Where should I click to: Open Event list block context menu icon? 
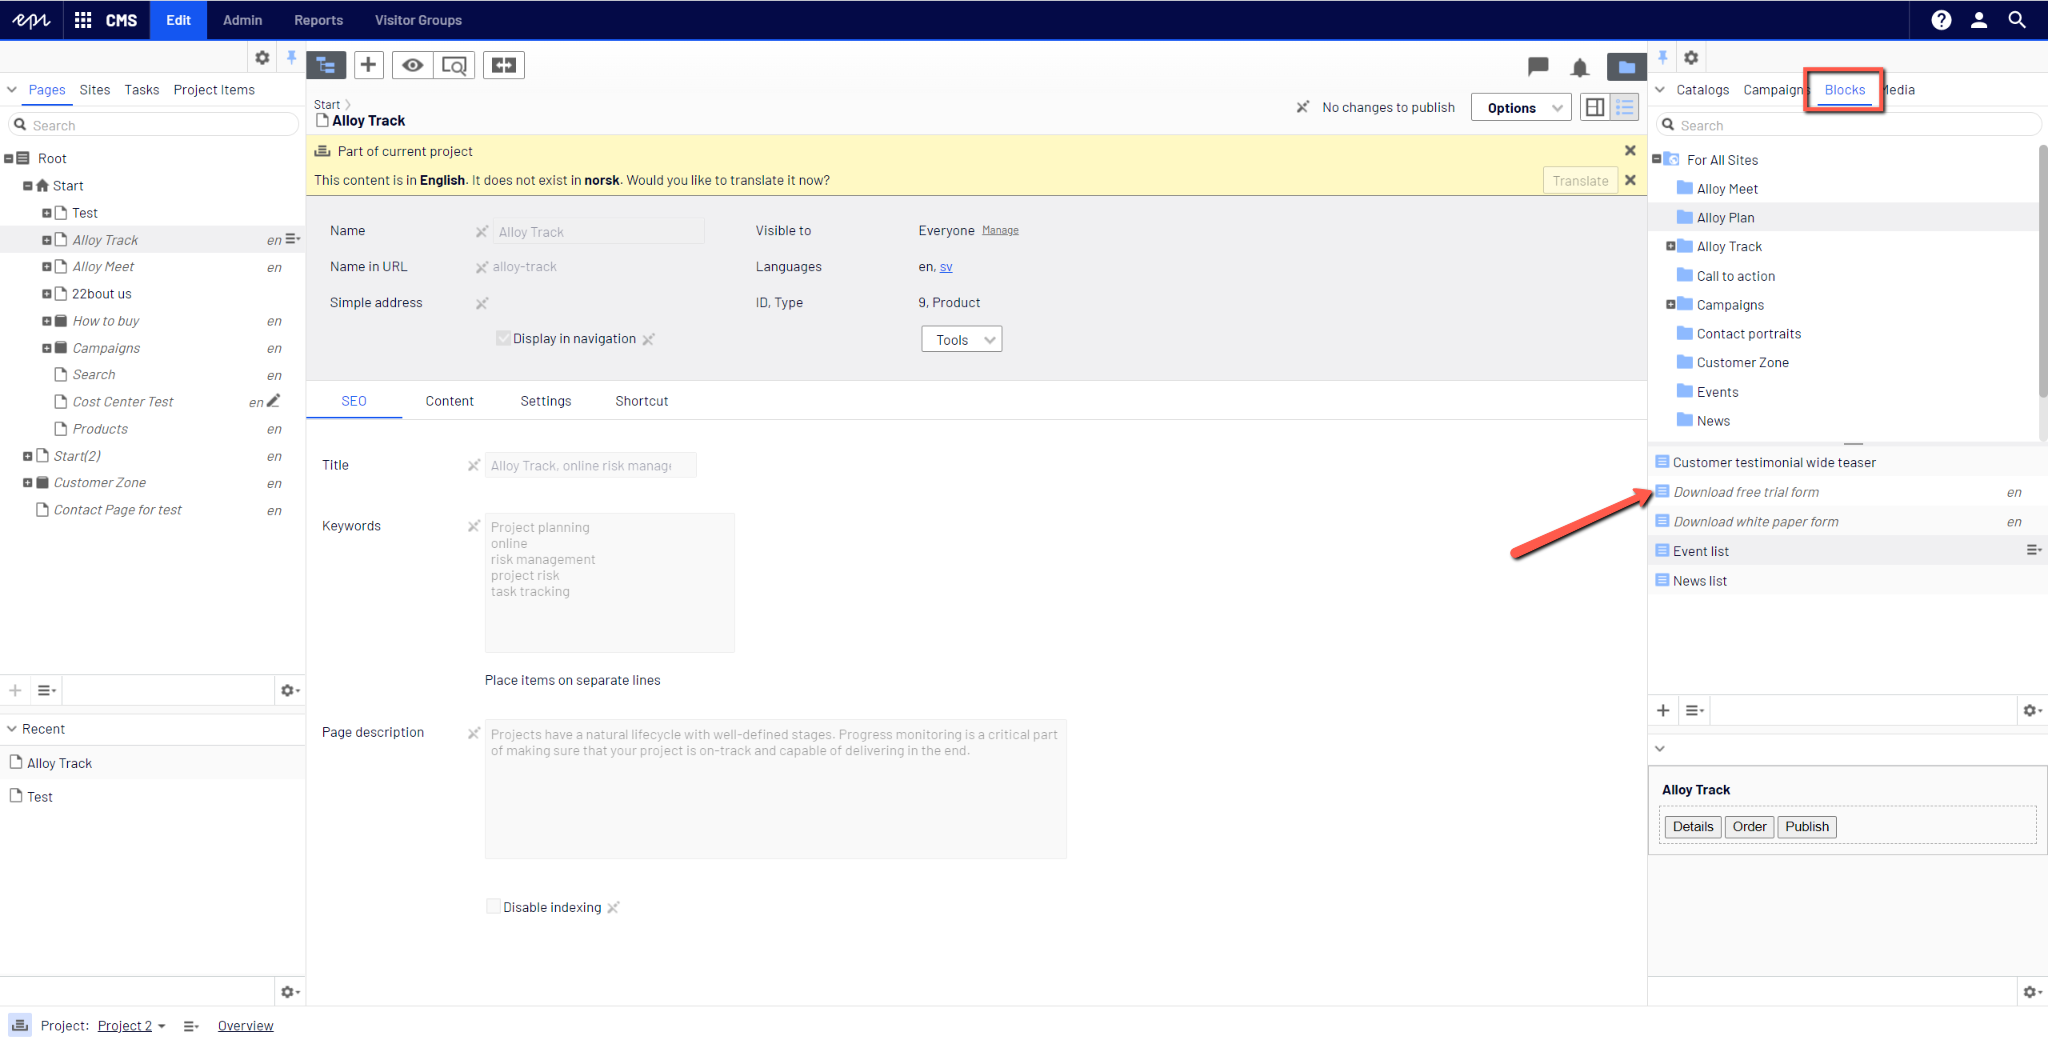(x=2033, y=550)
